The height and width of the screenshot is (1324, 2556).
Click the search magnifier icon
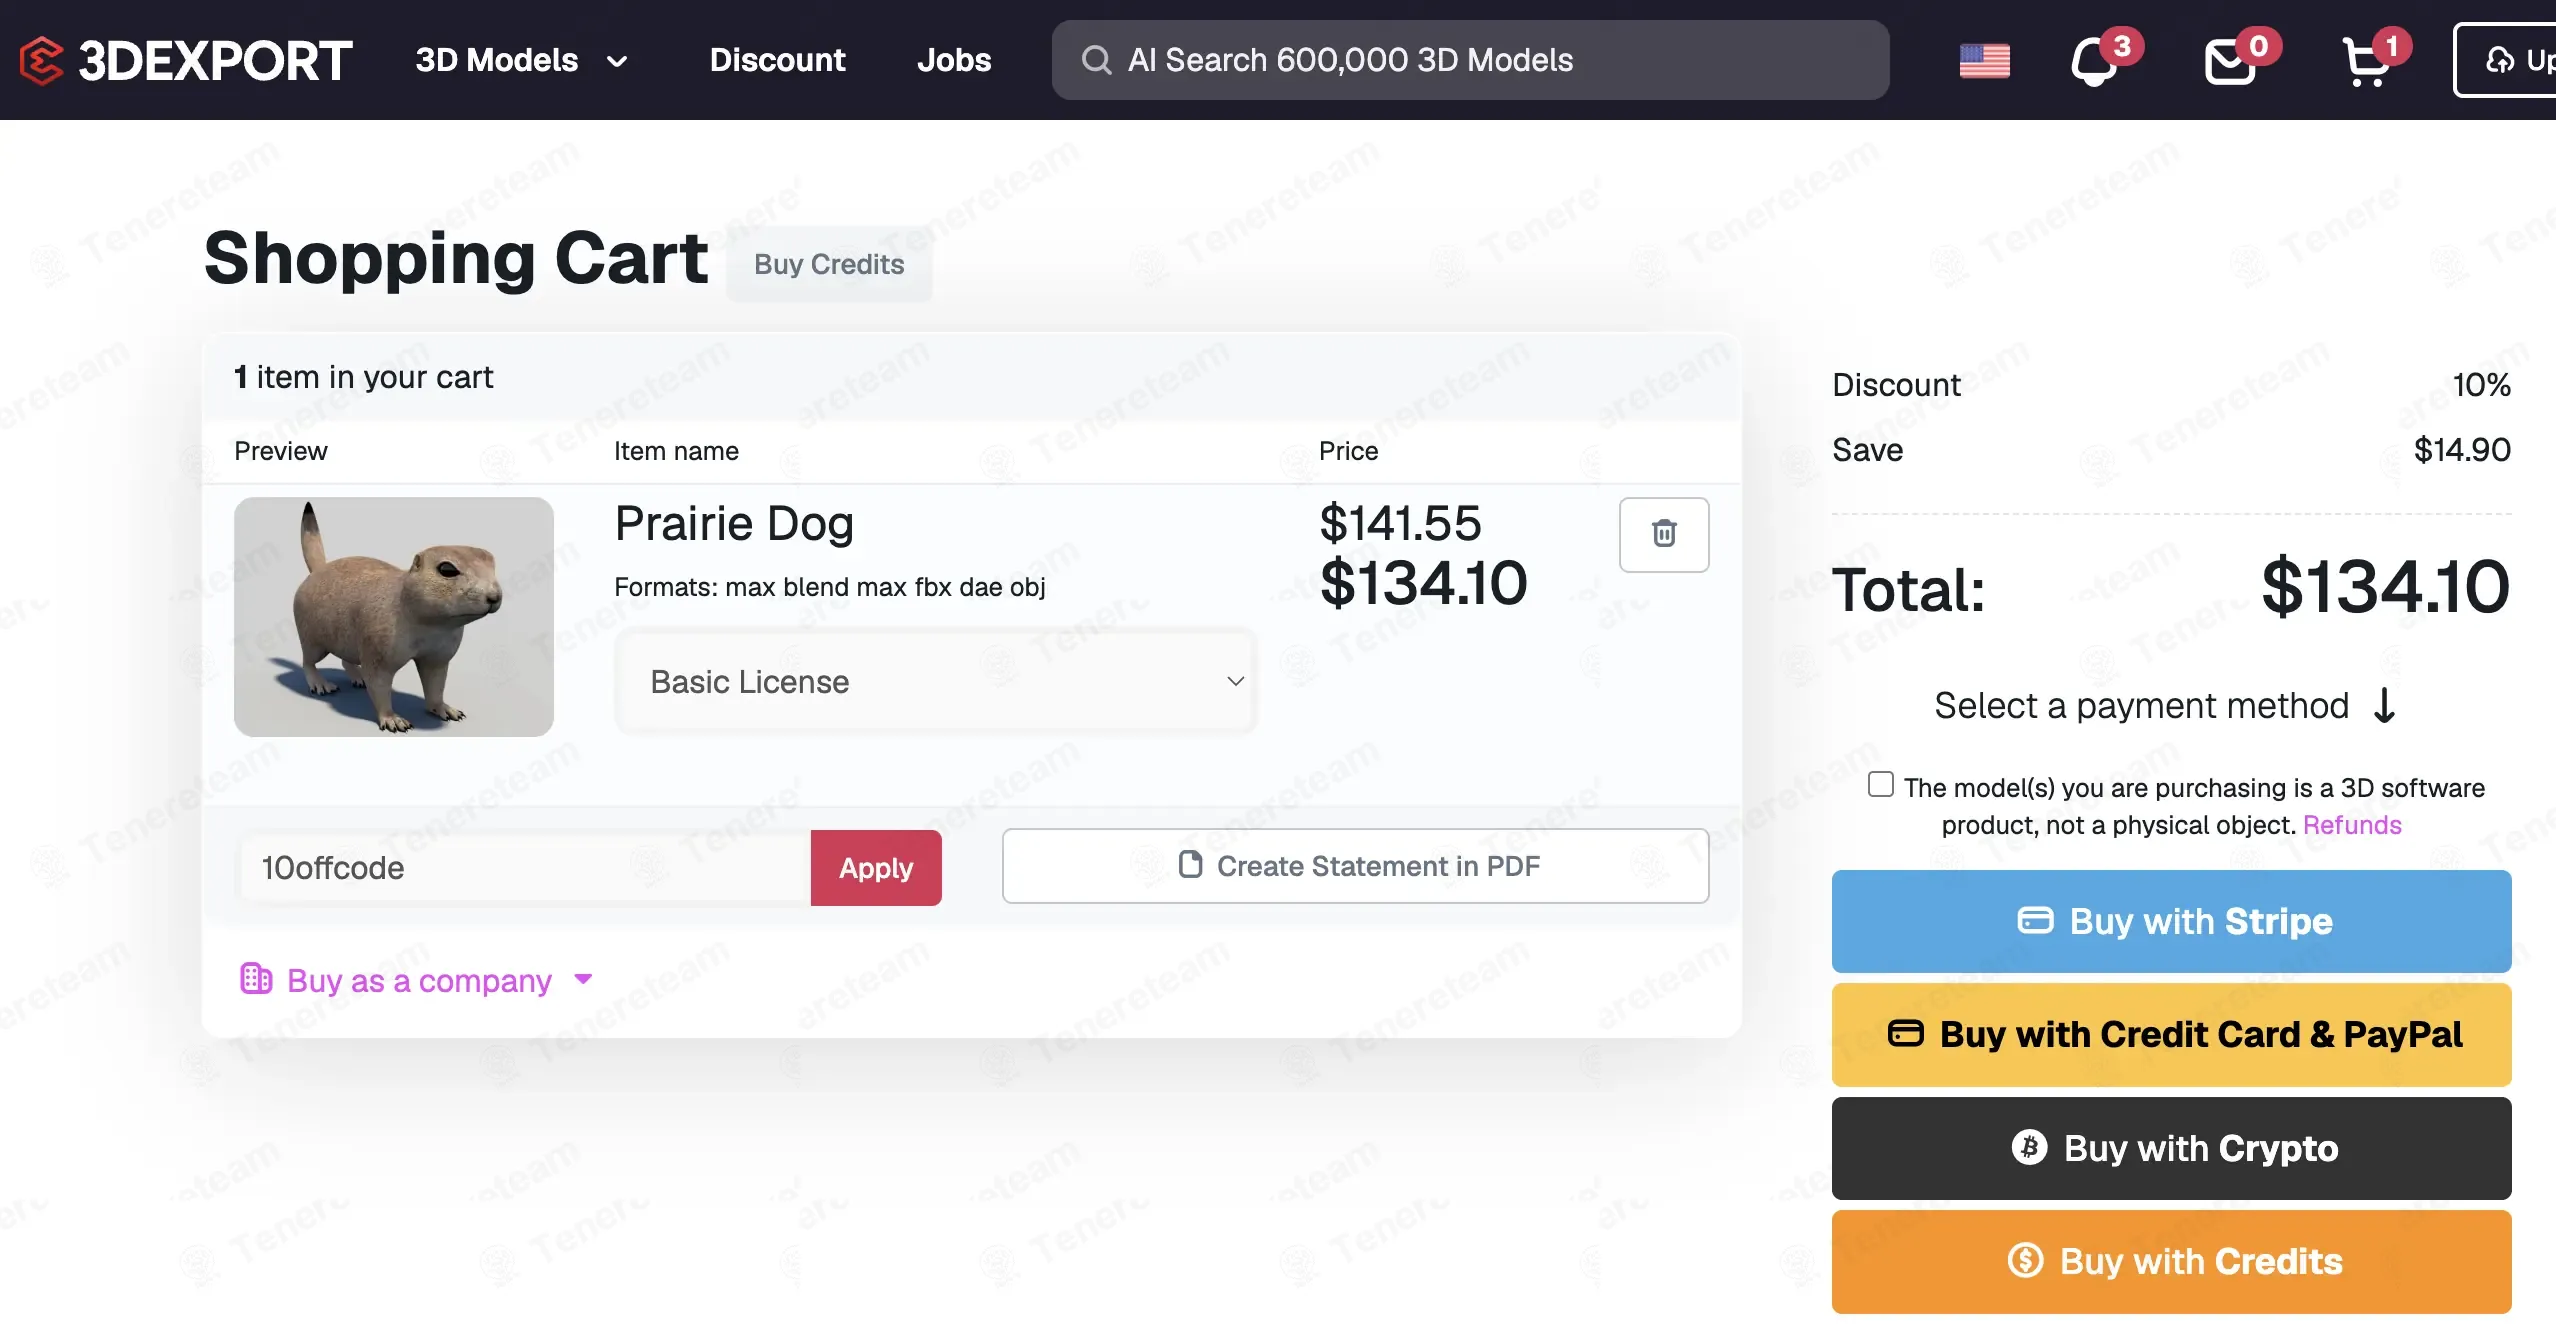click(x=1096, y=60)
